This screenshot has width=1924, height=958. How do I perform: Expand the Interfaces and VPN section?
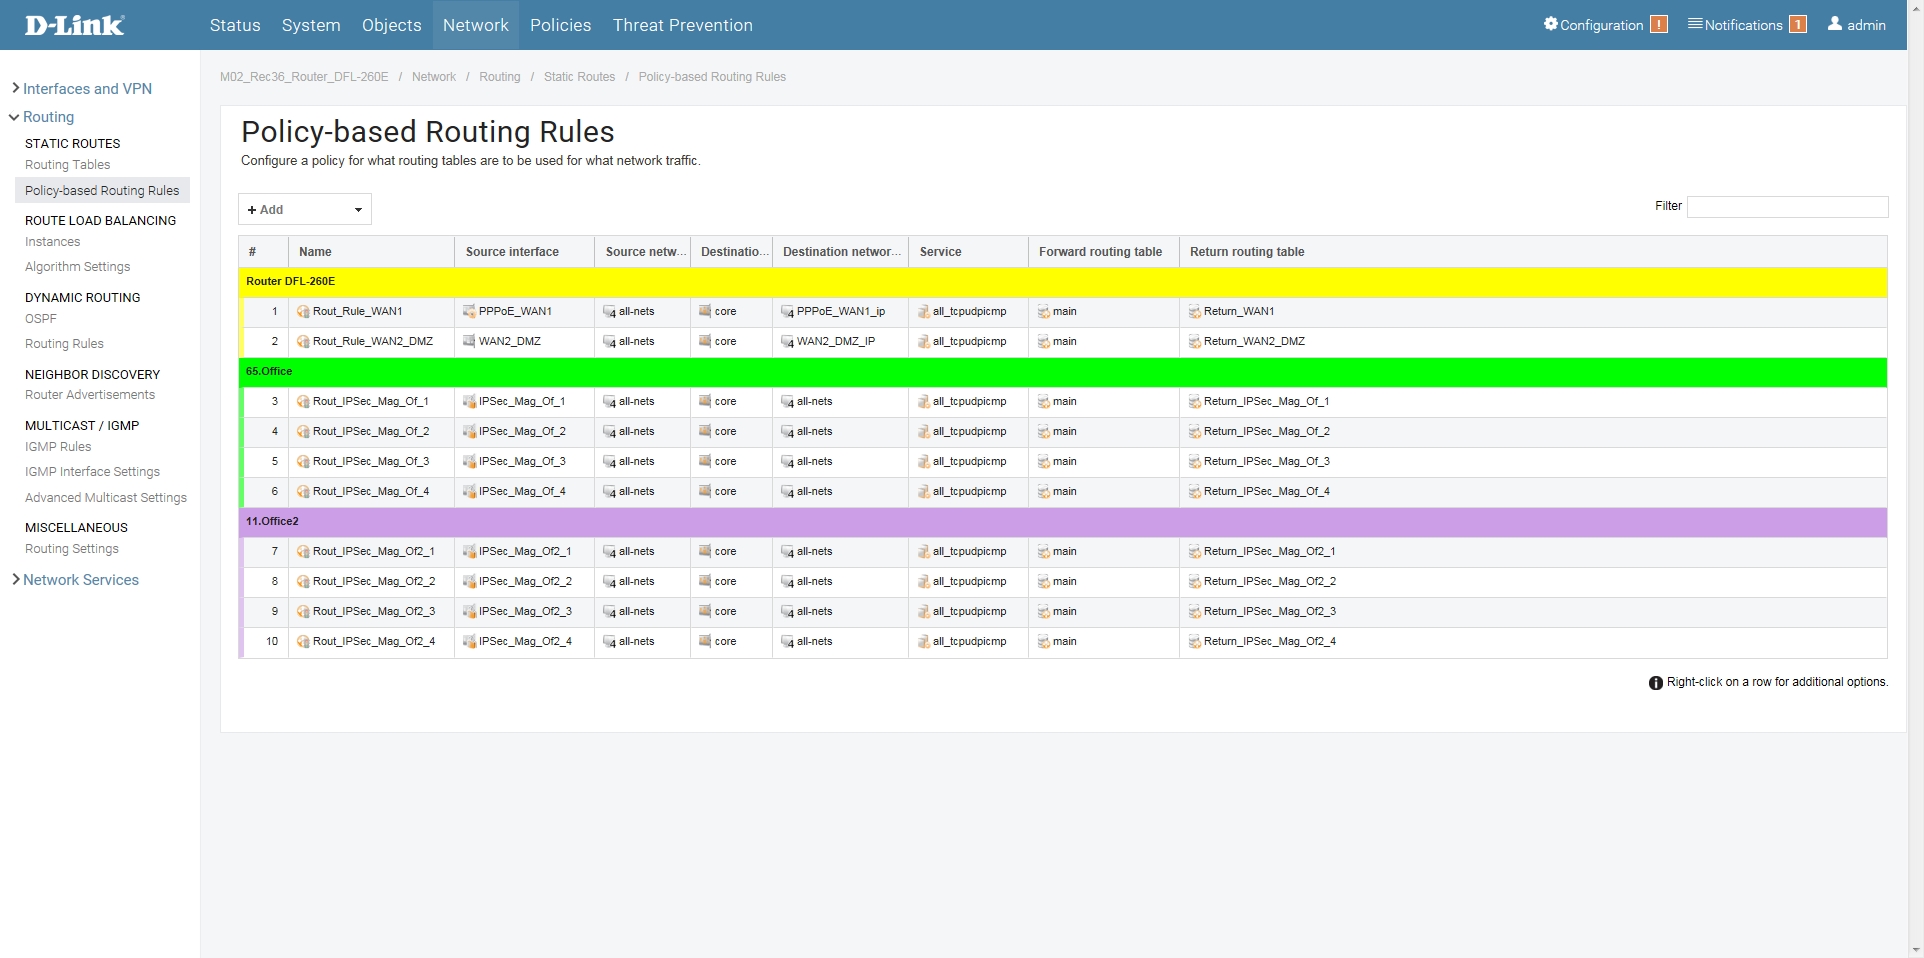point(86,89)
